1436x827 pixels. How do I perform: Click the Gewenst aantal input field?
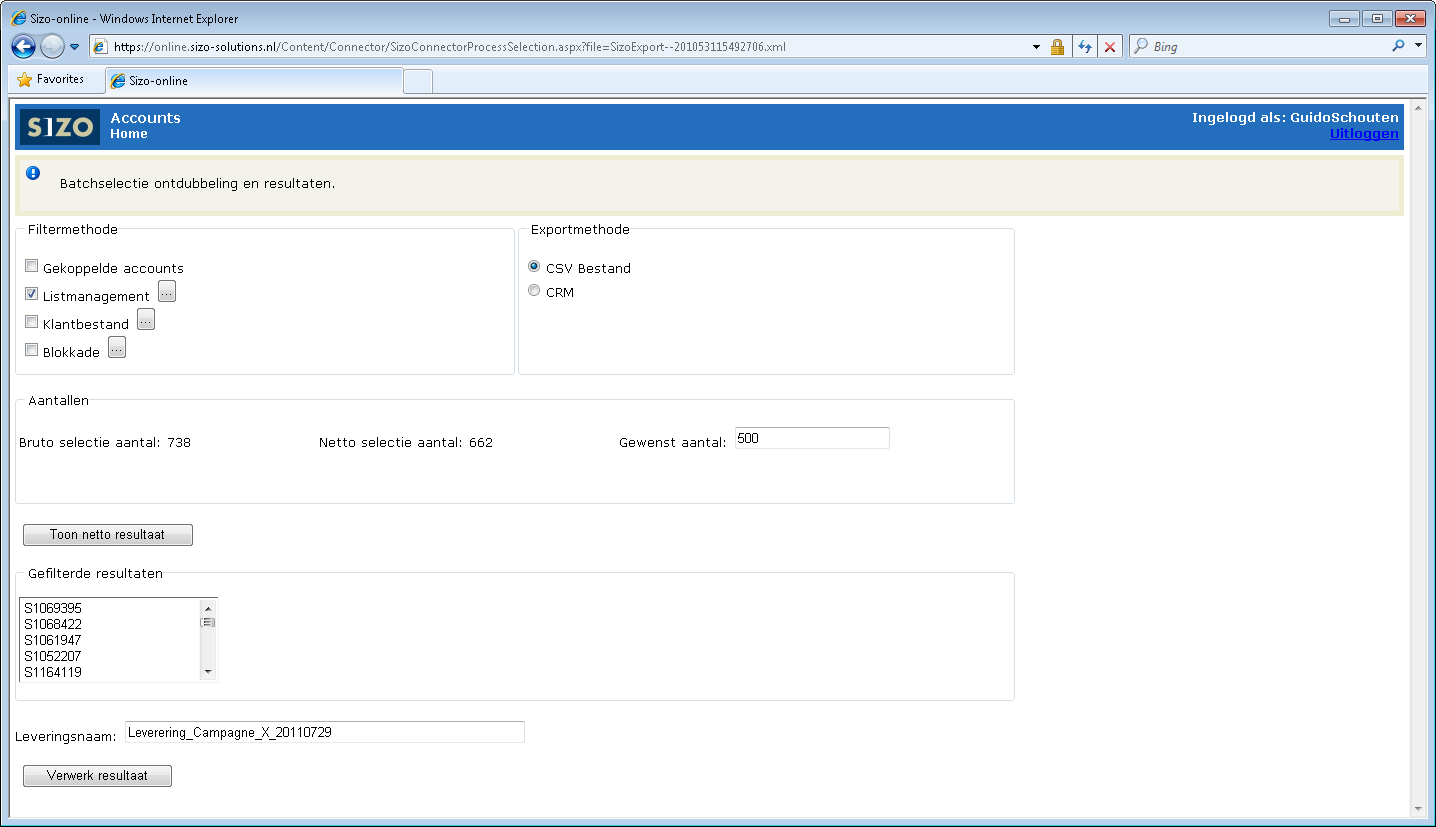pos(812,438)
